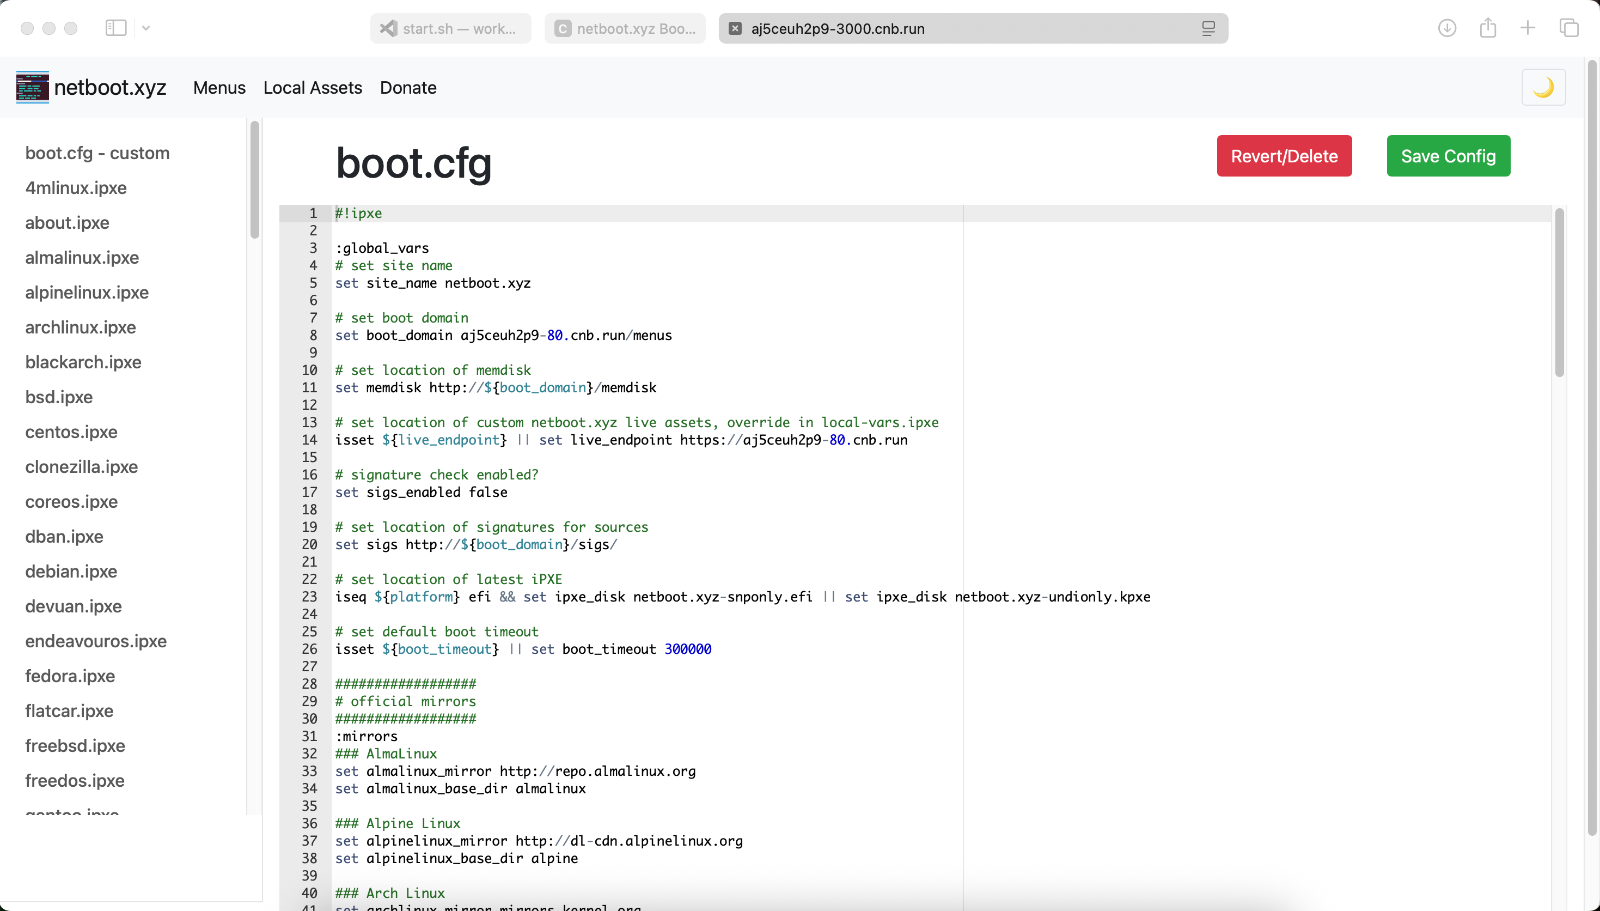This screenshot has height=911, width=1600.
Task: Open the Local Assets navigation item
Action: pyautogui.click(x=312, y=88)
